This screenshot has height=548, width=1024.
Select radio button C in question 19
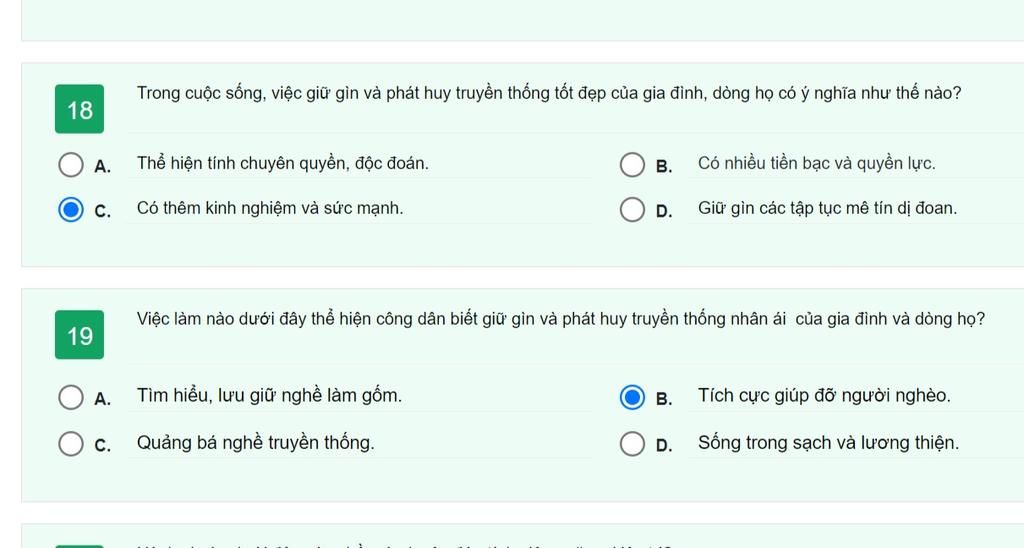(x=71, y=443)
